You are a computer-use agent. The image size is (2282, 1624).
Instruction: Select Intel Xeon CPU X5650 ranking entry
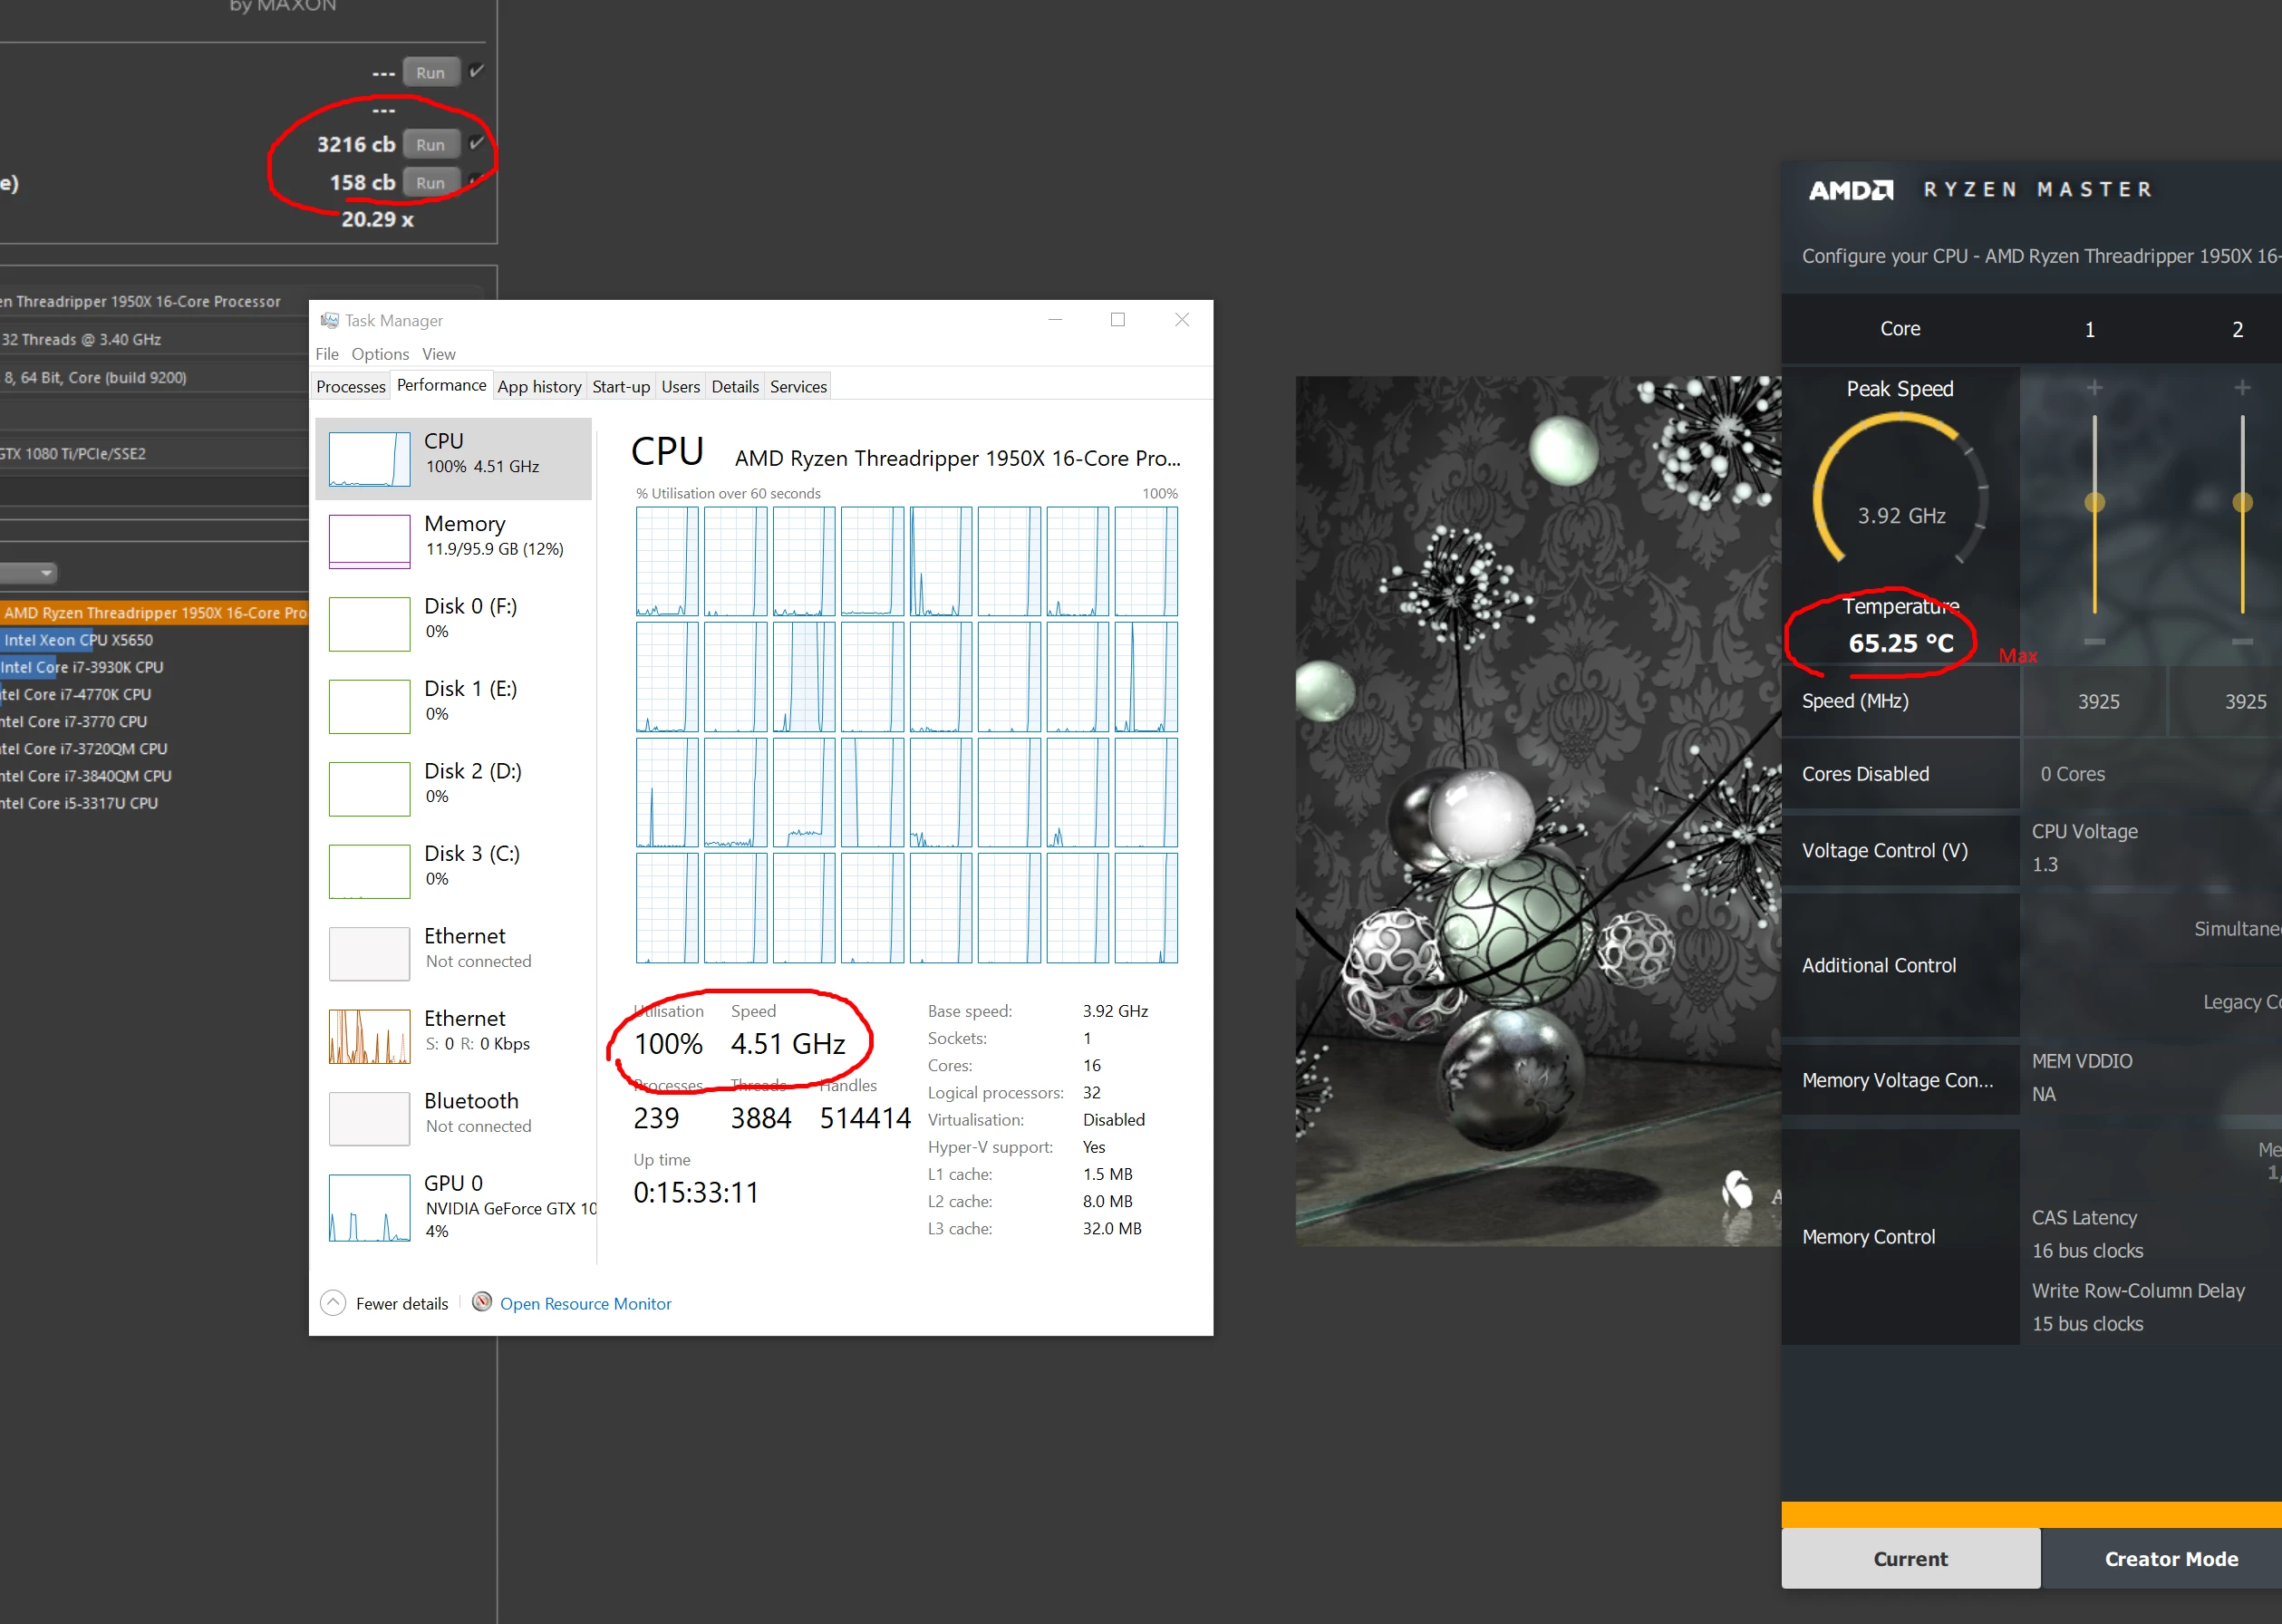tap(78, 640)
